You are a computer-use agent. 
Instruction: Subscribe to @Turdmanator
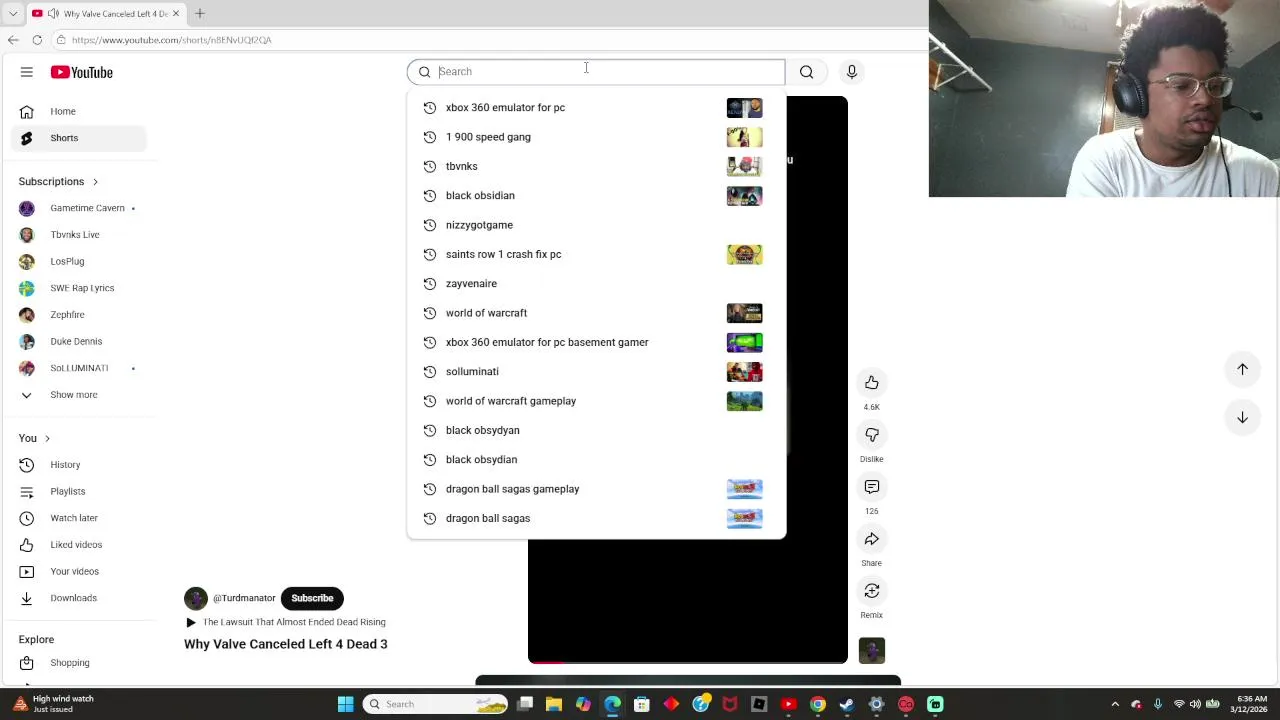(312, 598)
